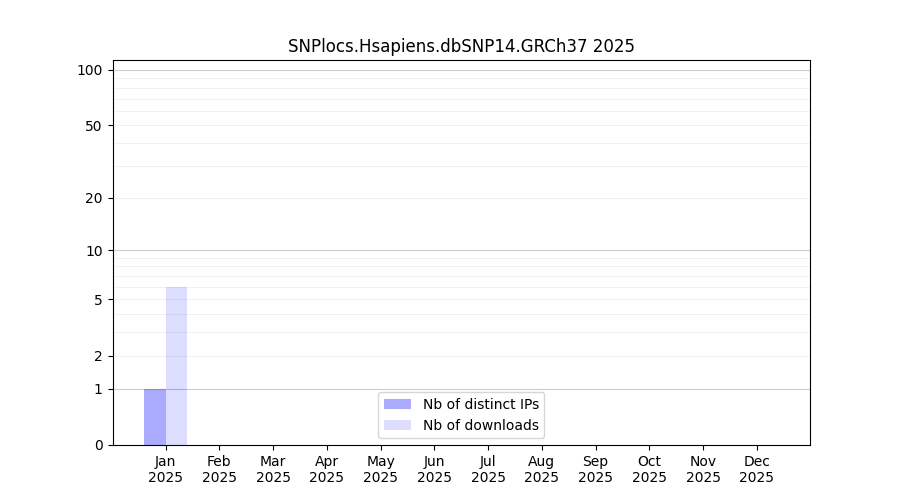Click the 0 tick on the y-axis

click(98, 445)
